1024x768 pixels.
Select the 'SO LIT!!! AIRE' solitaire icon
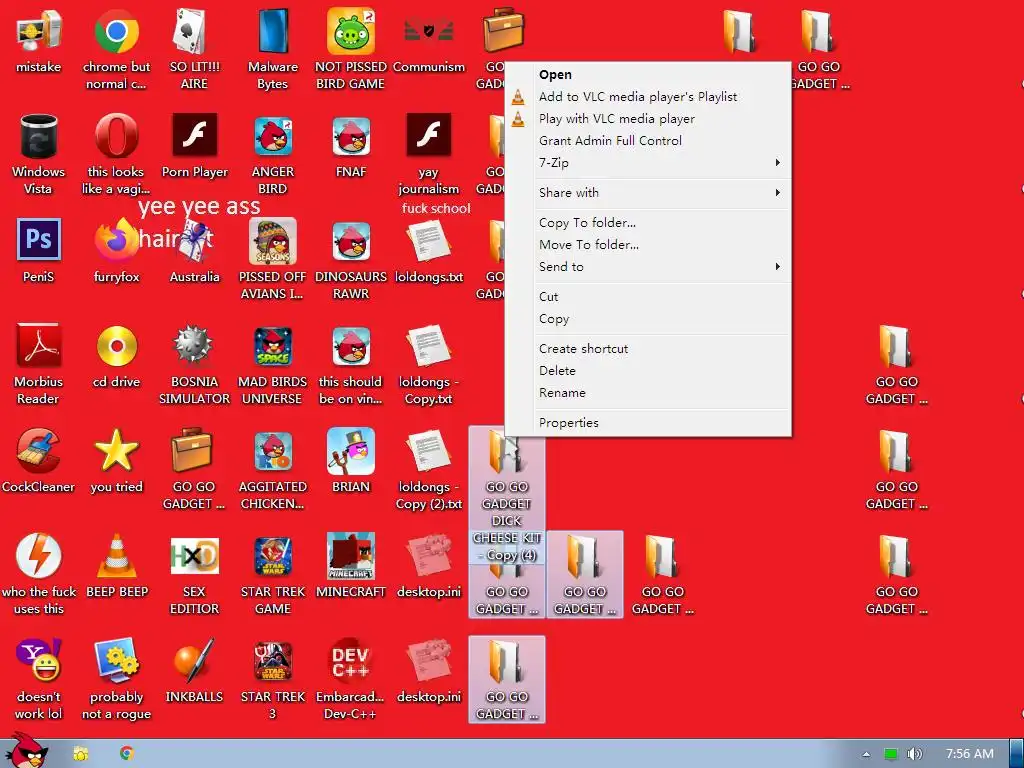194,49
